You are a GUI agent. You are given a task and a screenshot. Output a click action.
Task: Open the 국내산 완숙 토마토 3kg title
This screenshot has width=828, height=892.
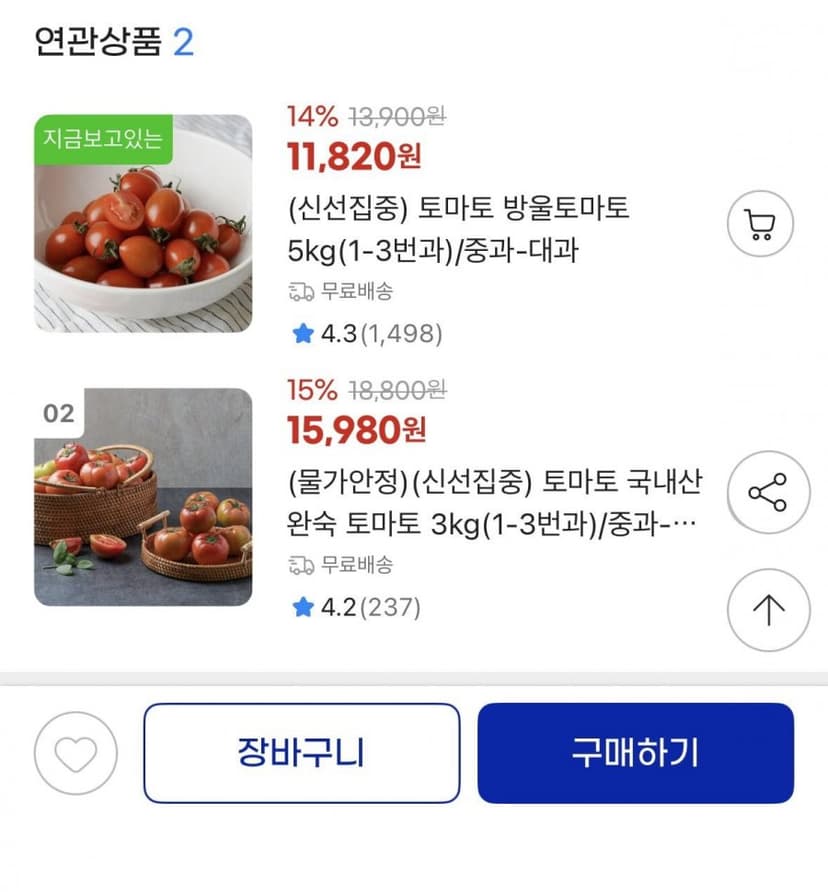pyautogui.click(x=494, y=503)
